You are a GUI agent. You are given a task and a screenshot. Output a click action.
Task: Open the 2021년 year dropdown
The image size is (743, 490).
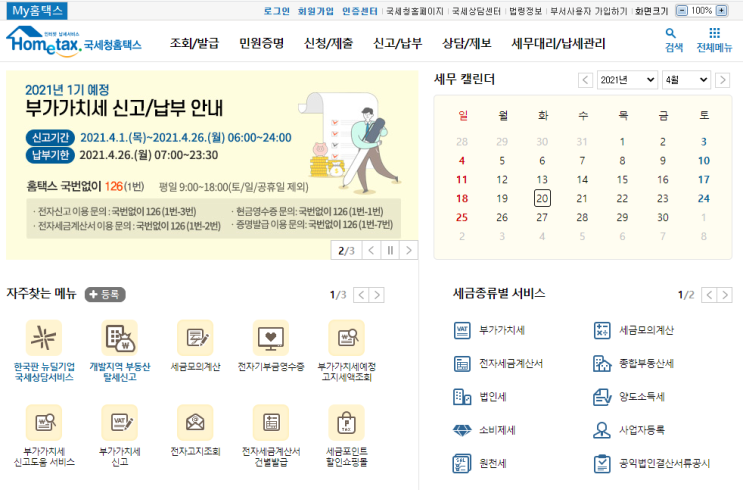[x=626, y=80]
